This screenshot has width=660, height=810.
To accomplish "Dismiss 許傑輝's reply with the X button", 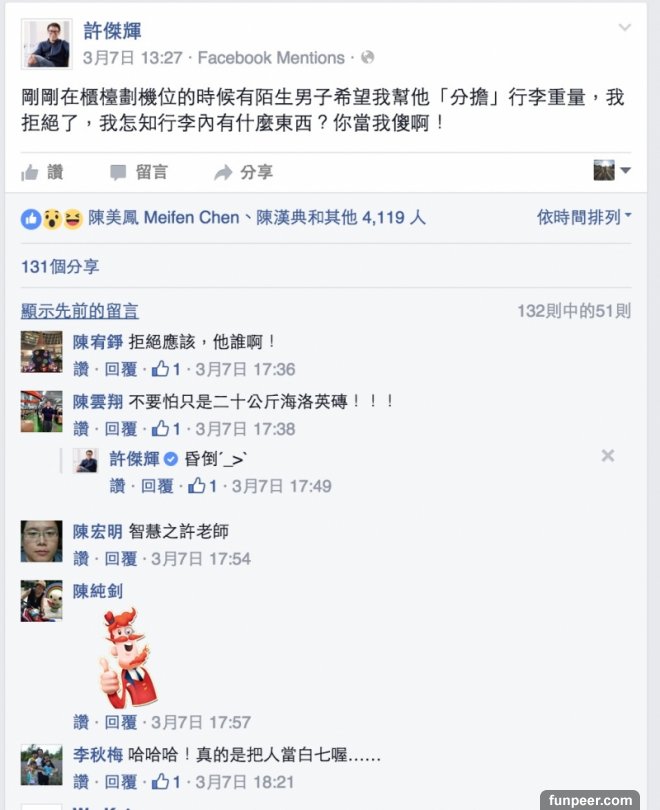I will [x=608, y=456].
